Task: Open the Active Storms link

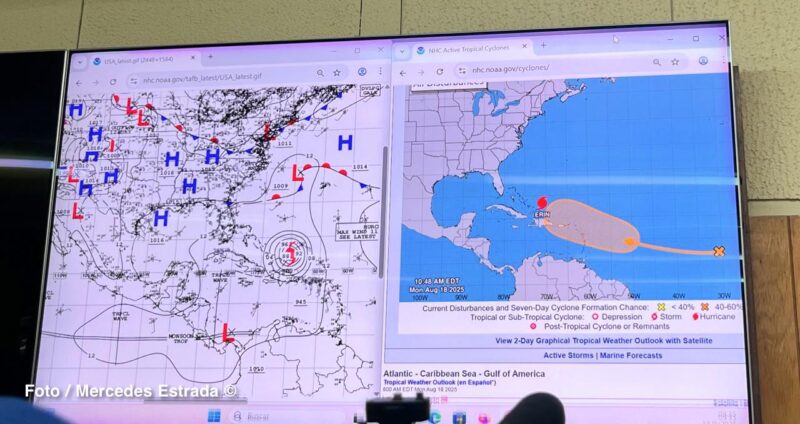Action: pos(567,355)
